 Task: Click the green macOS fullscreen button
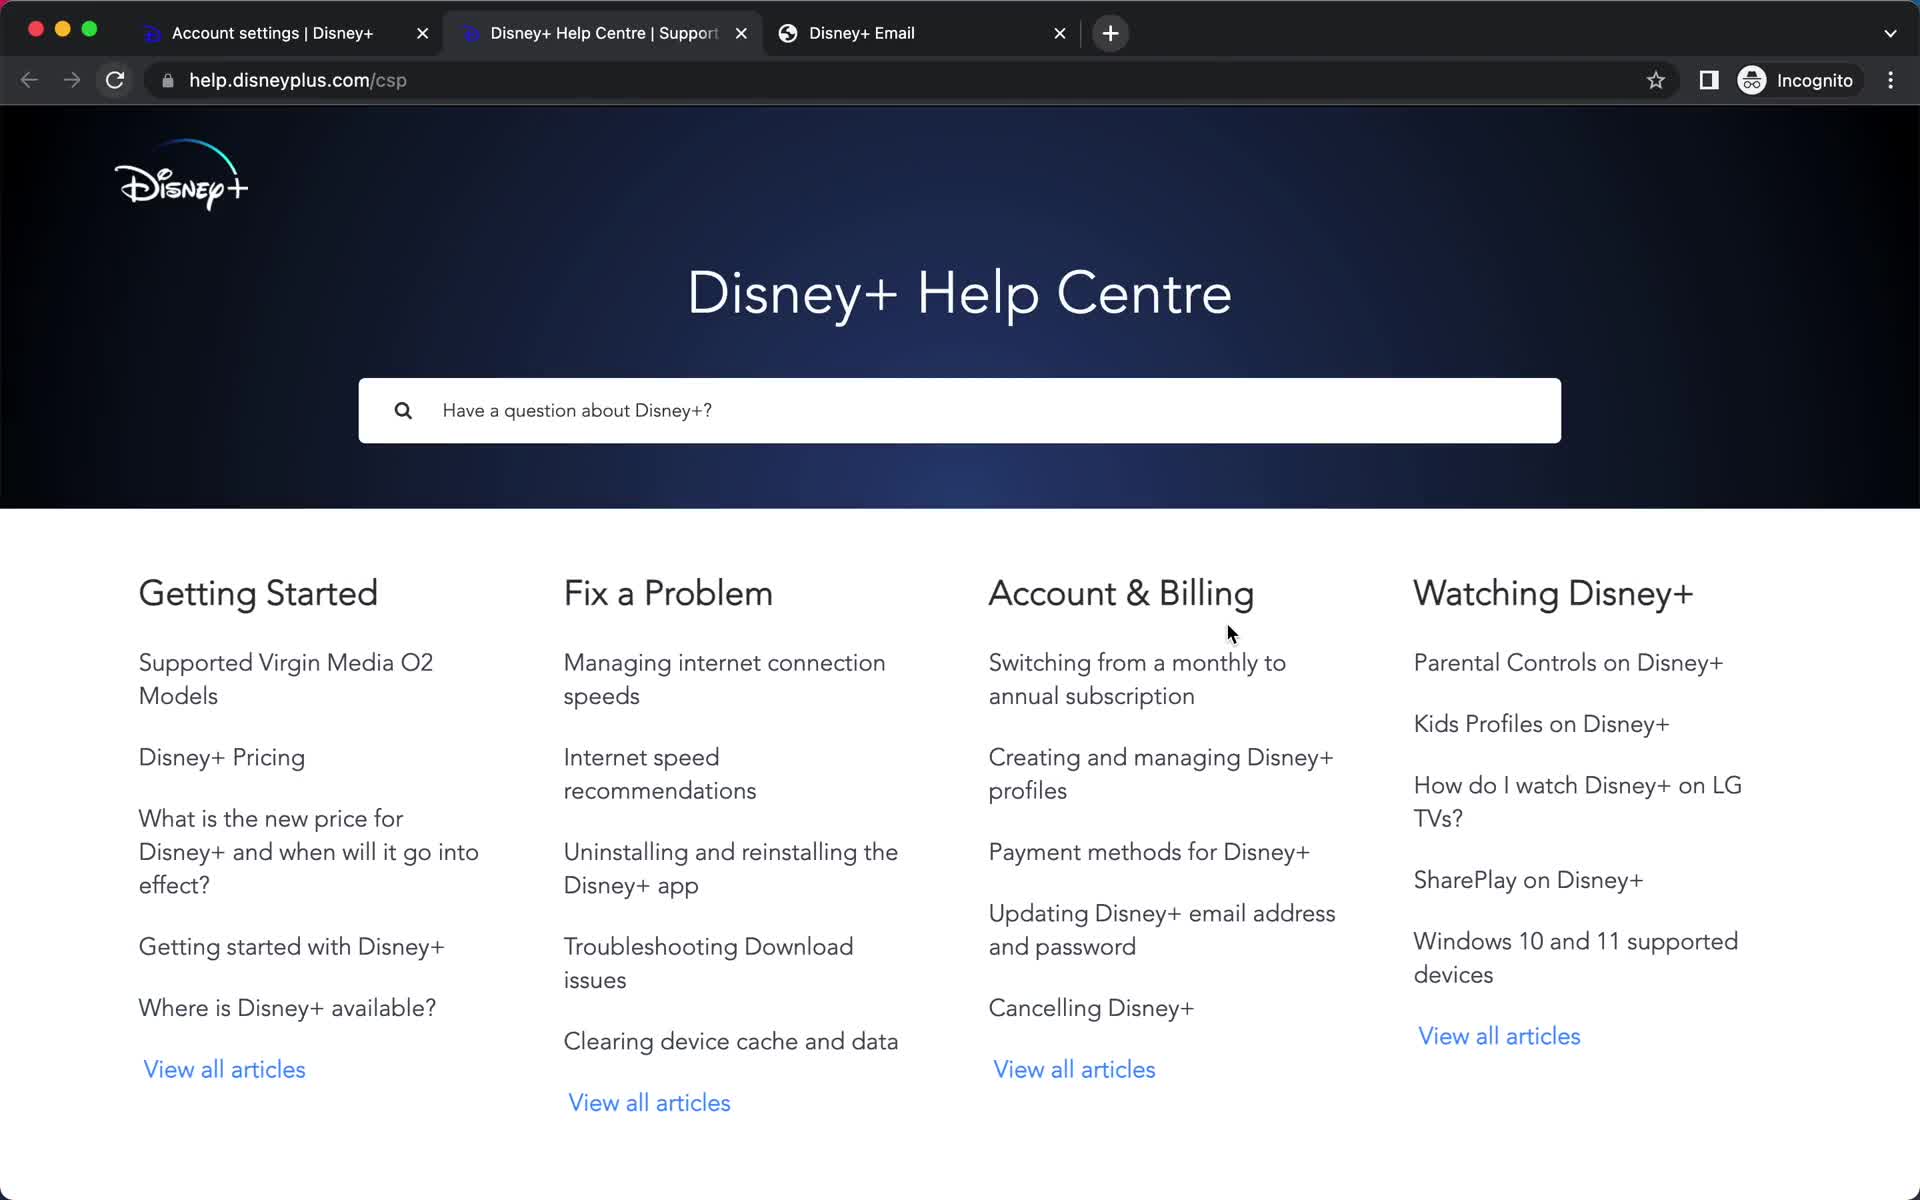tap(89, 29)
